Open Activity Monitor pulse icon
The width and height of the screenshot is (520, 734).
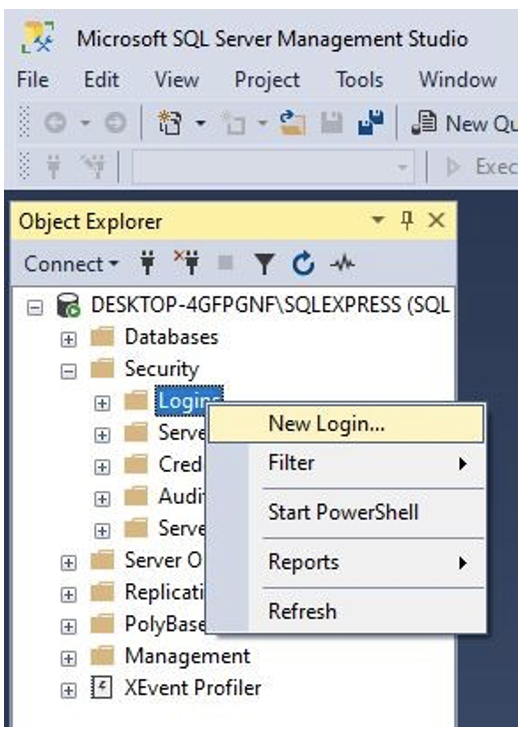343,264
